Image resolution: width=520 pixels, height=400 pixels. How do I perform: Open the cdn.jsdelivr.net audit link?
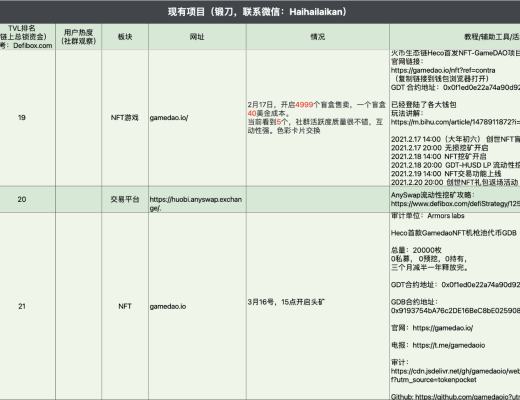click(455, 375)
